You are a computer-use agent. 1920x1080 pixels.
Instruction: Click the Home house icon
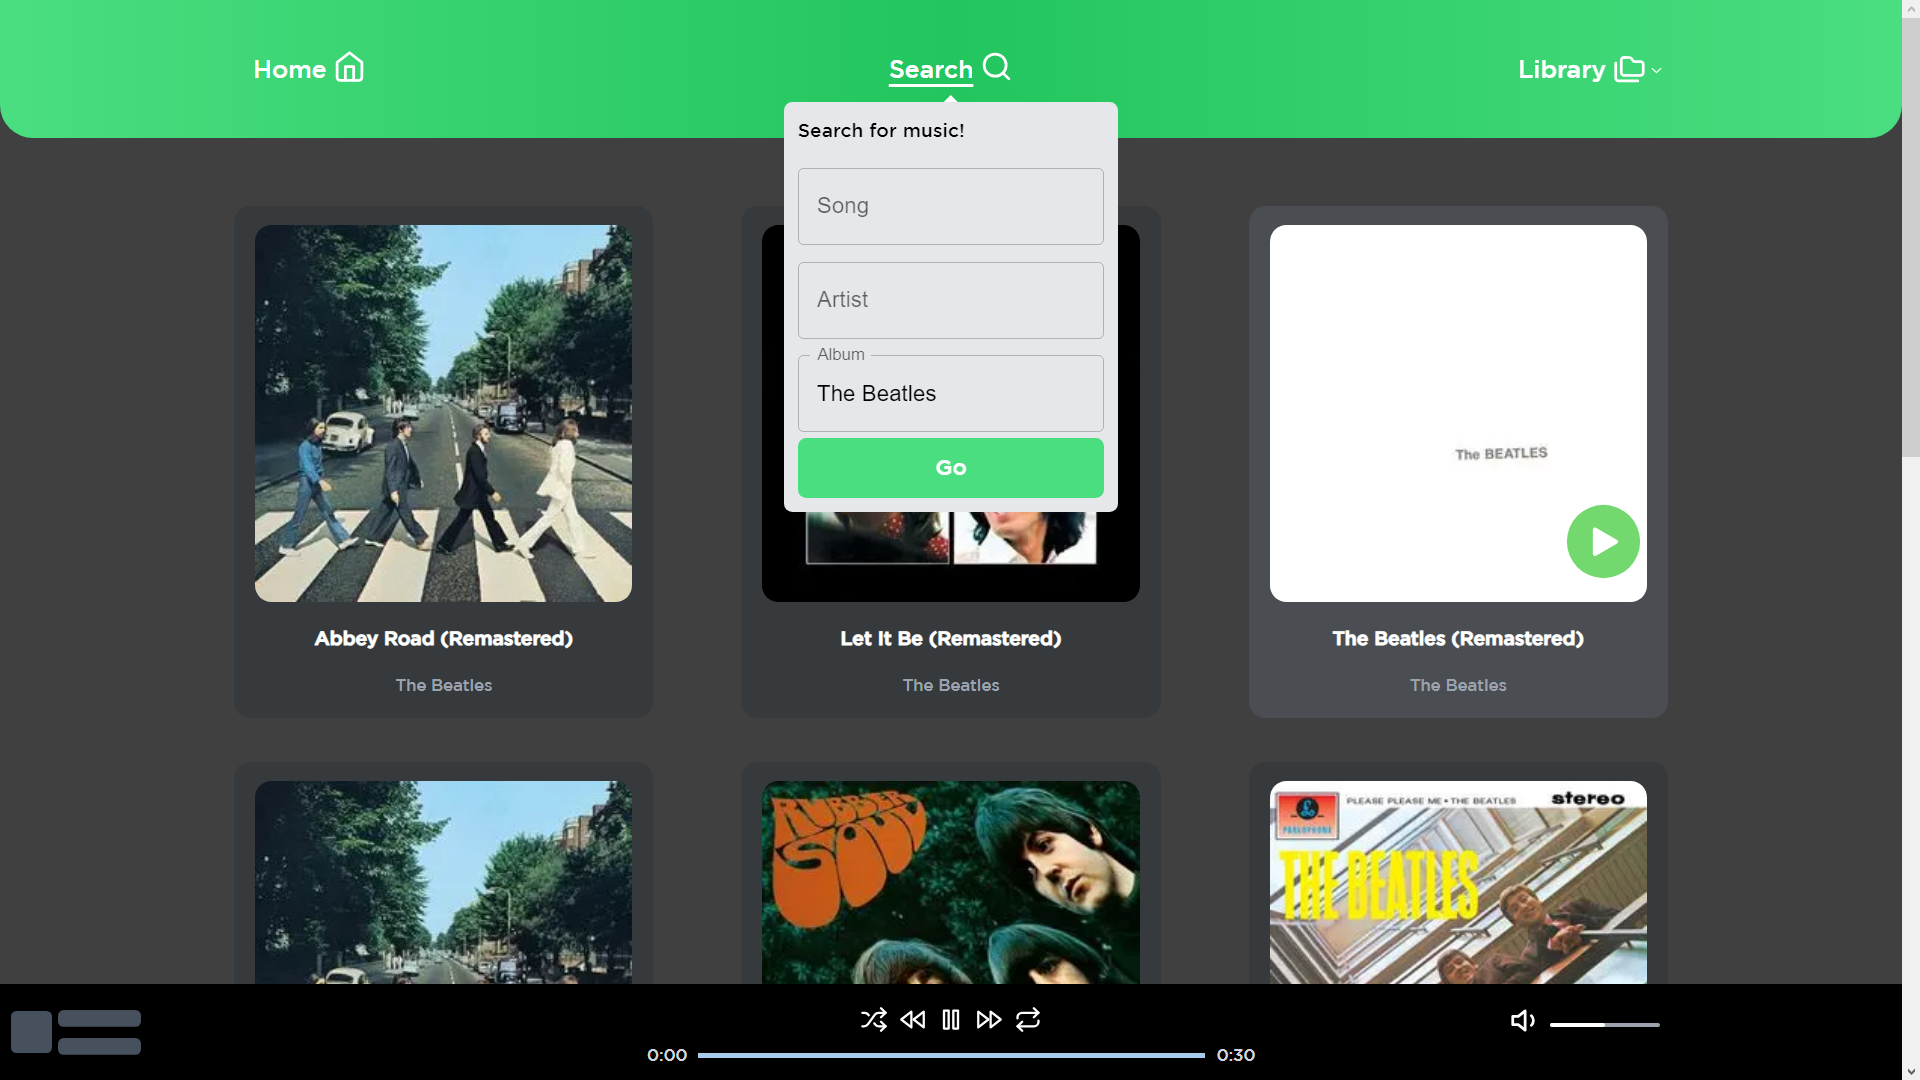[349, 68]
